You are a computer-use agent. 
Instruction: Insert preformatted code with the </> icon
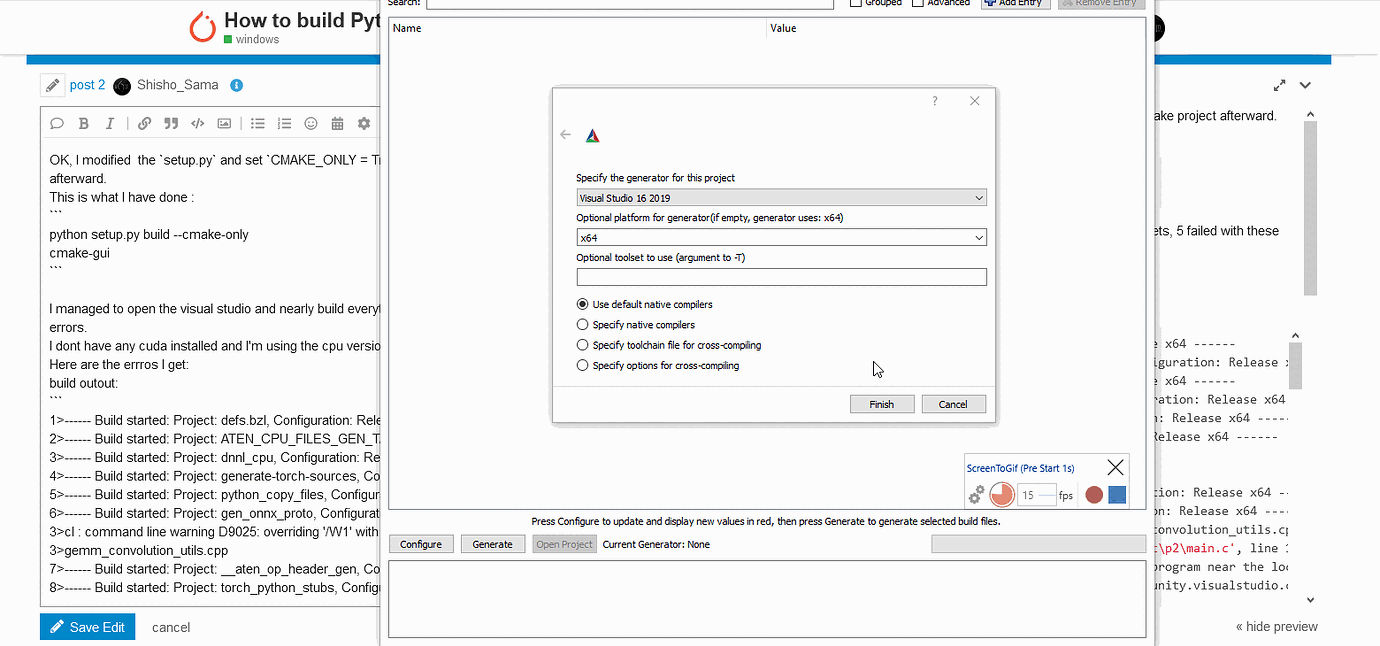[x=198, y=124]
